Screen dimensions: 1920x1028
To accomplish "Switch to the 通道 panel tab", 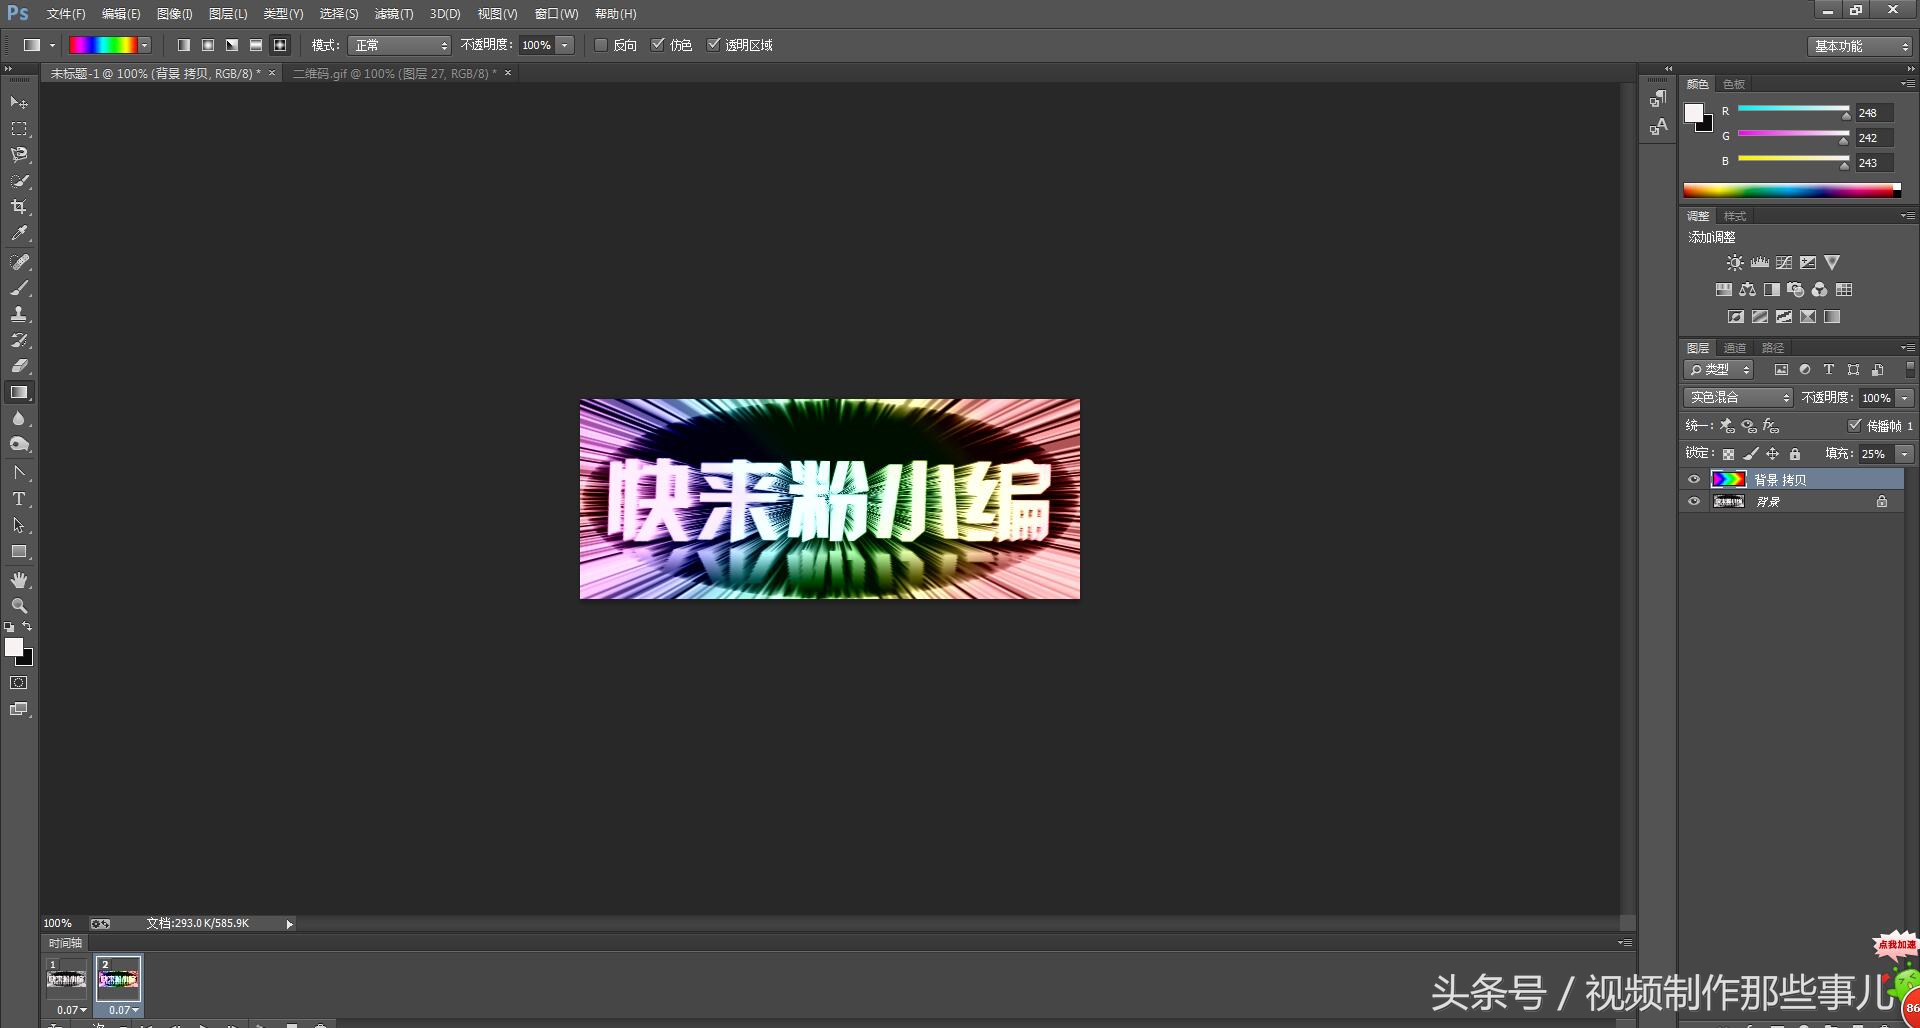I will [x=1735, y=348].
